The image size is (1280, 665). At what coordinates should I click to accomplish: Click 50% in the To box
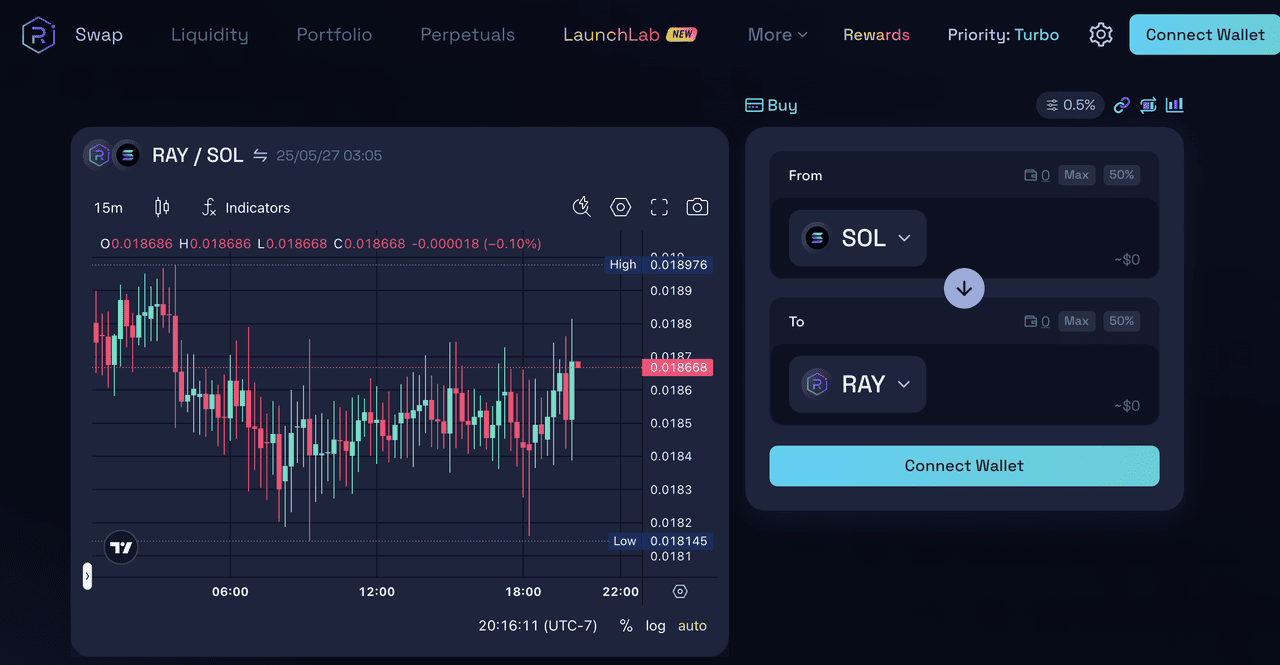tap(1122, 321)
